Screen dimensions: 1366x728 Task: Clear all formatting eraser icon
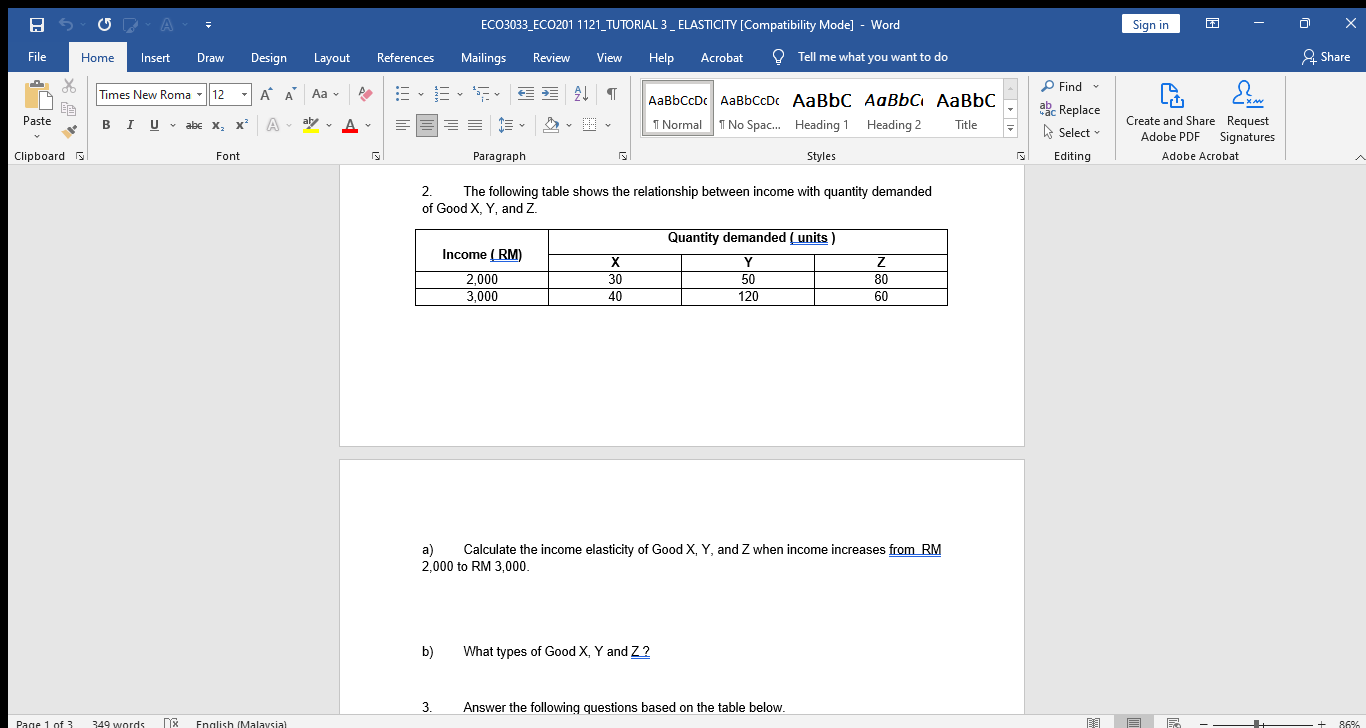365,94
